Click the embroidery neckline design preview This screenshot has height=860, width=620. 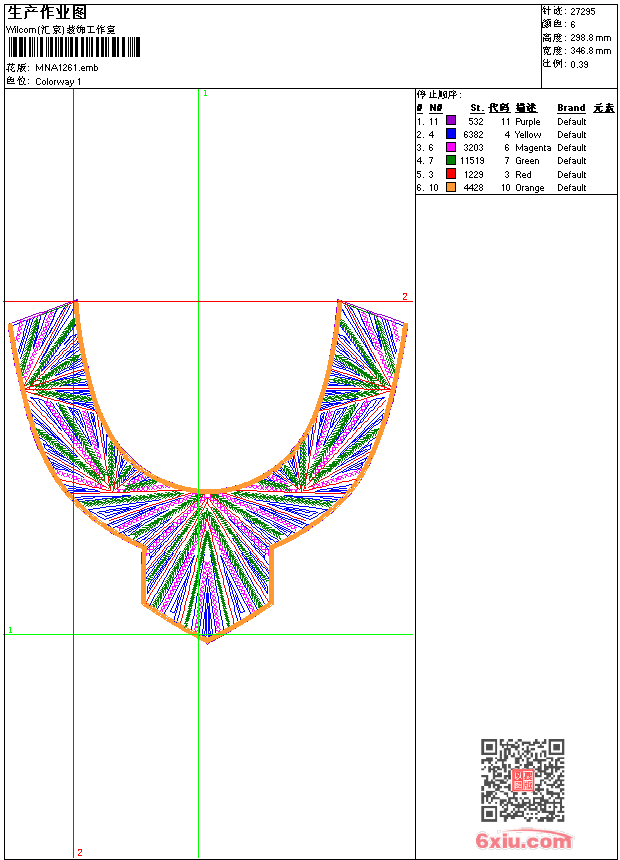208,470
